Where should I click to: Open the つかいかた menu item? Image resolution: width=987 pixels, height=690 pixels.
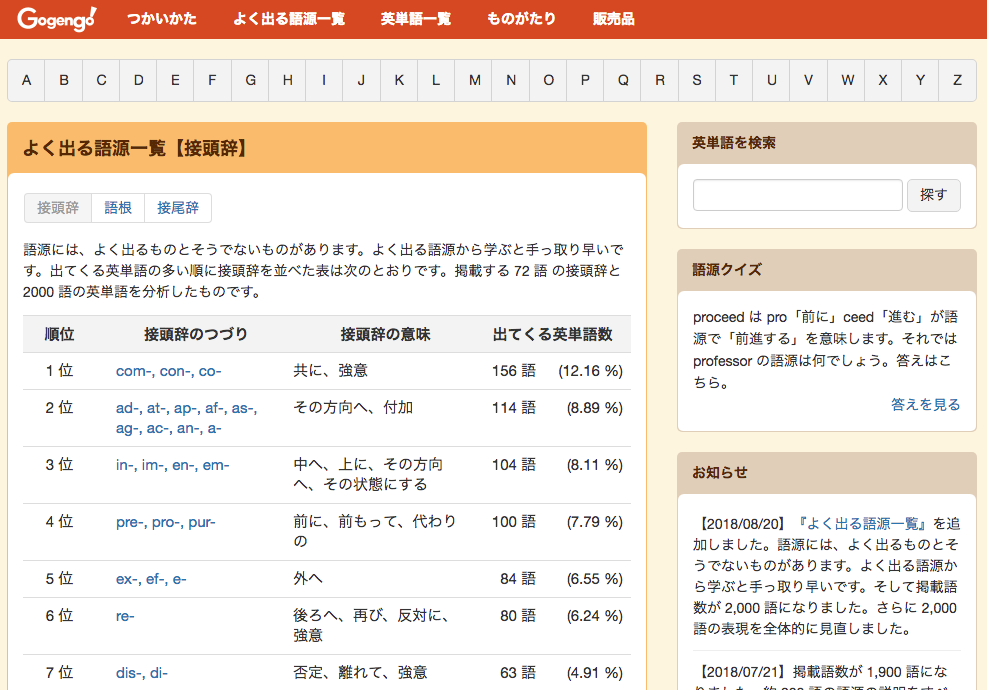click(162, 19)
